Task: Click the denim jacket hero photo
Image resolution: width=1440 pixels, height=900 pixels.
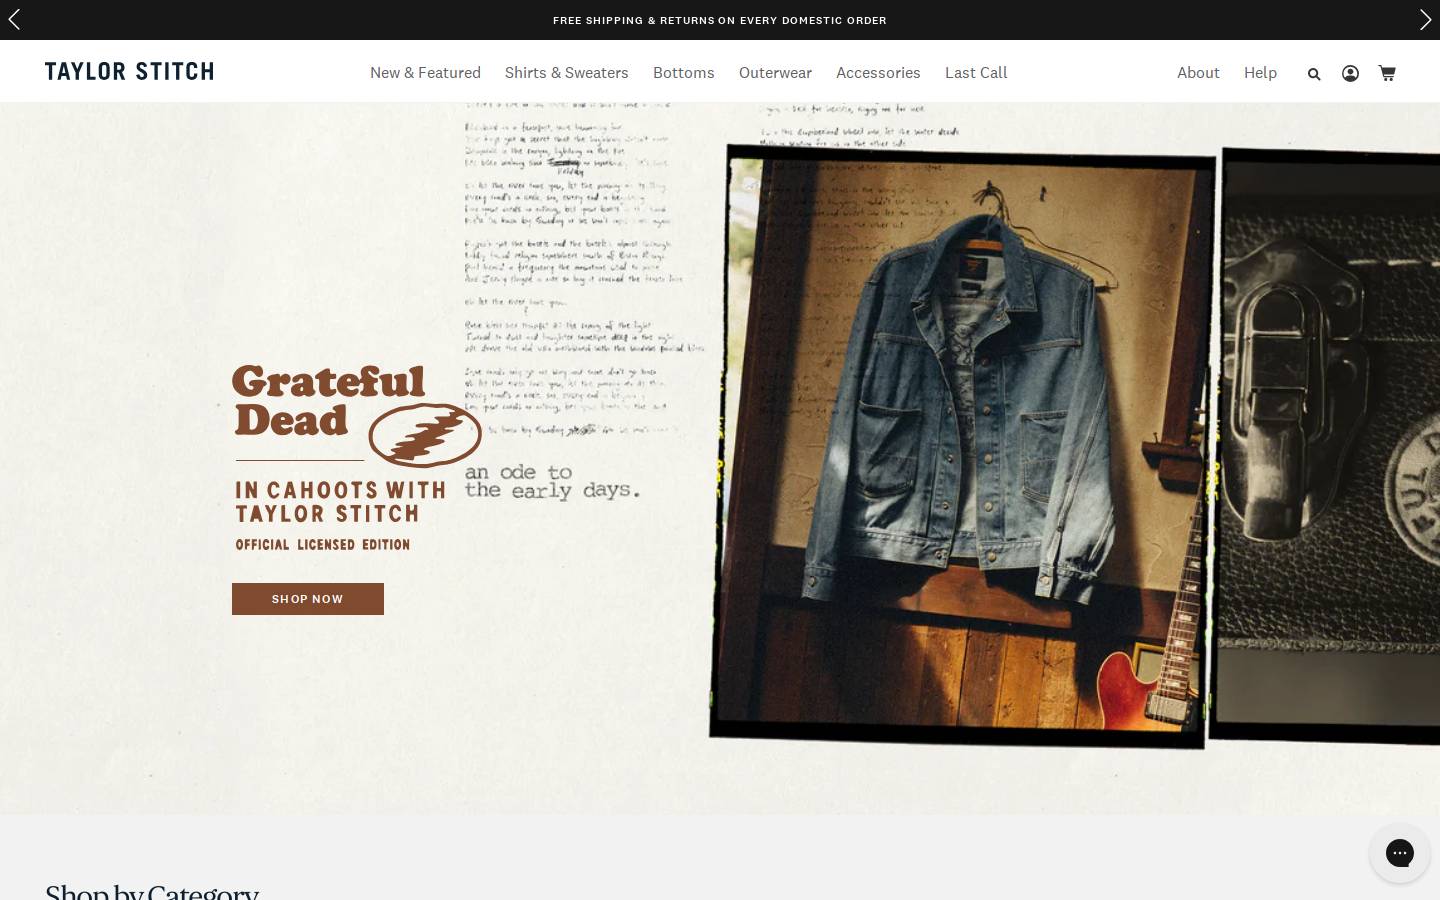Action: tap(962, 445)
